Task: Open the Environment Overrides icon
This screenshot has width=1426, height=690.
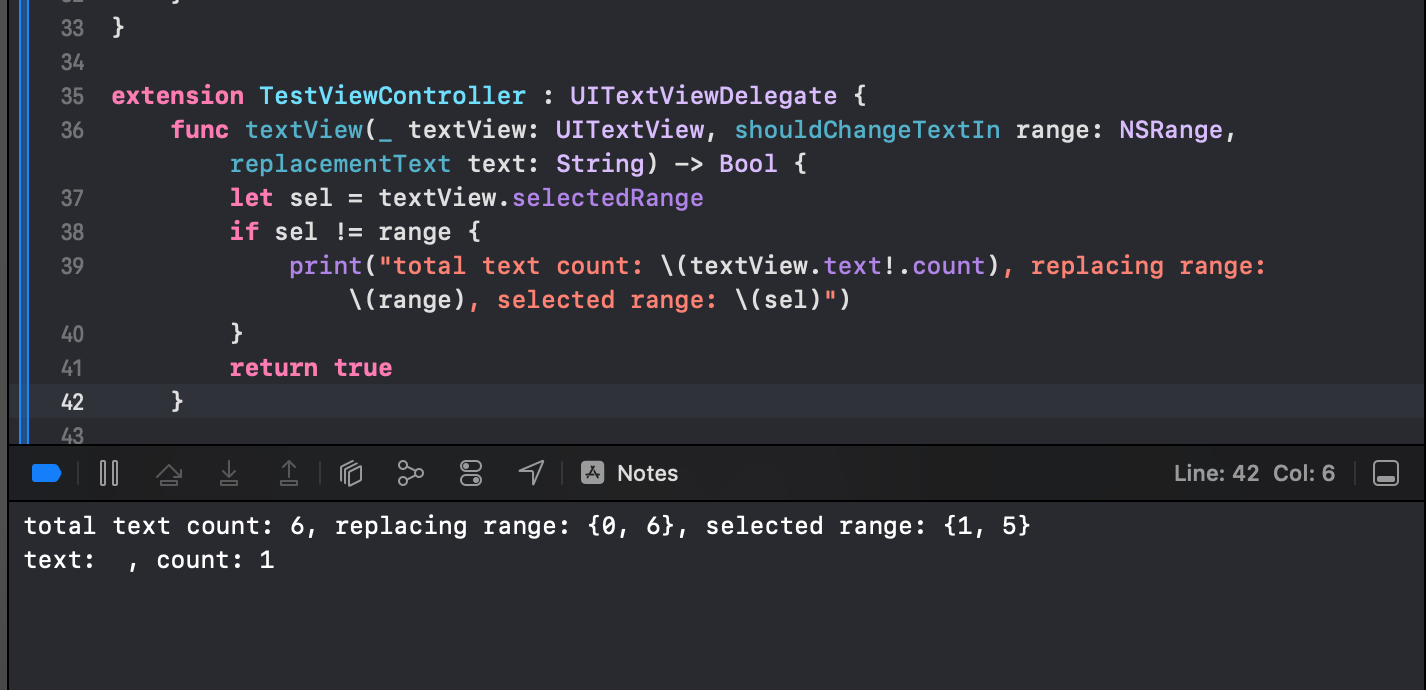Action: pyautogui.click(x=471, y=473)
